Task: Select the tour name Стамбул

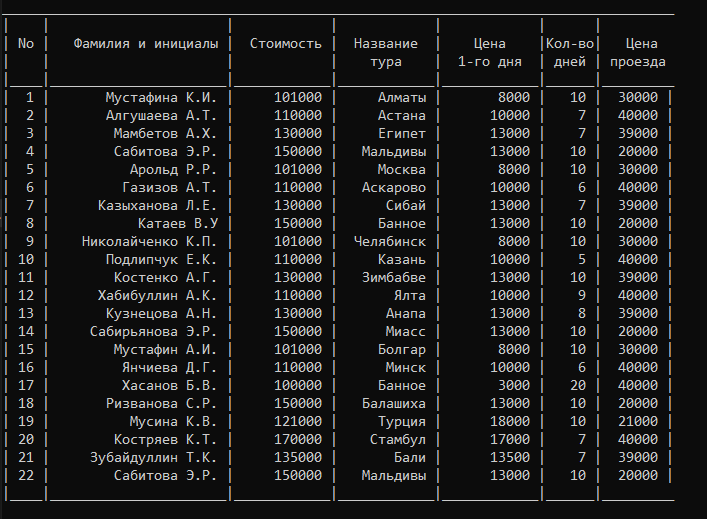Action: pos(398,440)
